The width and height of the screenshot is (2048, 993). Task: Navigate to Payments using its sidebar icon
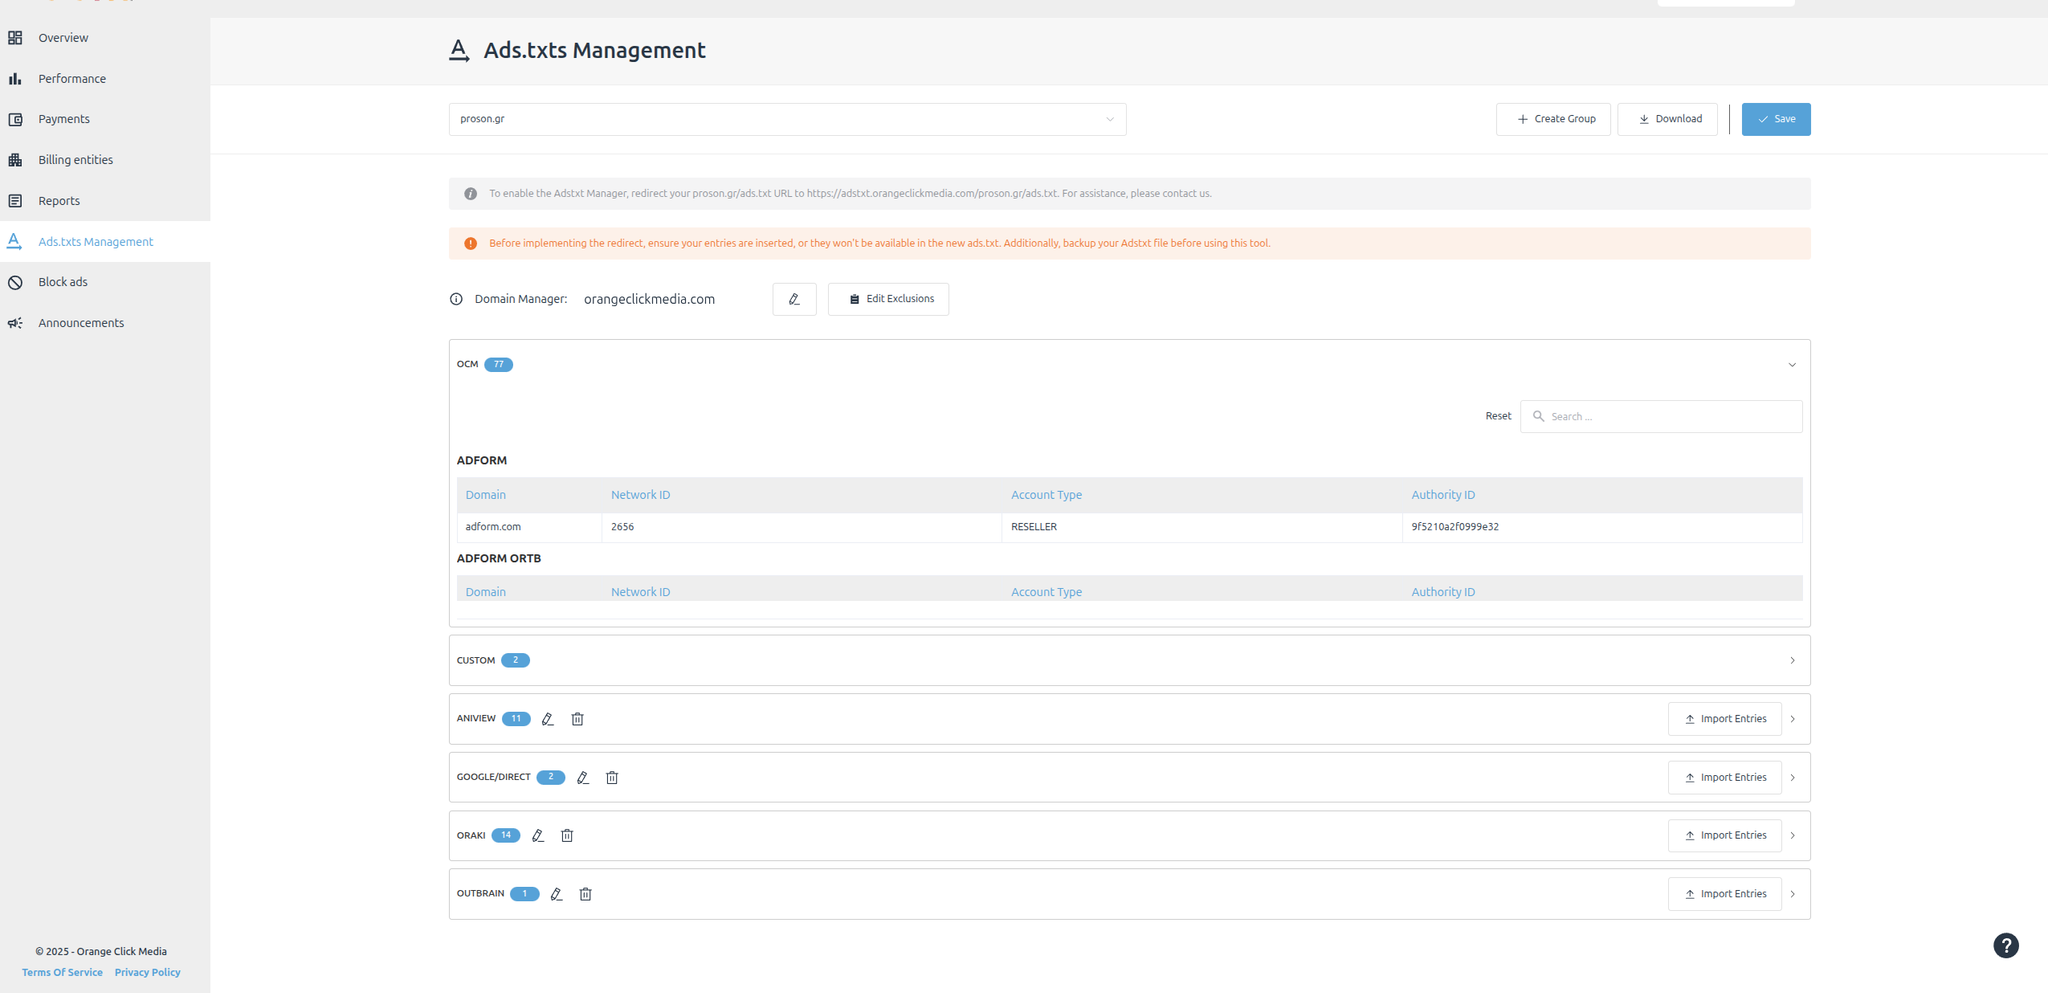(x=16, y=119)
